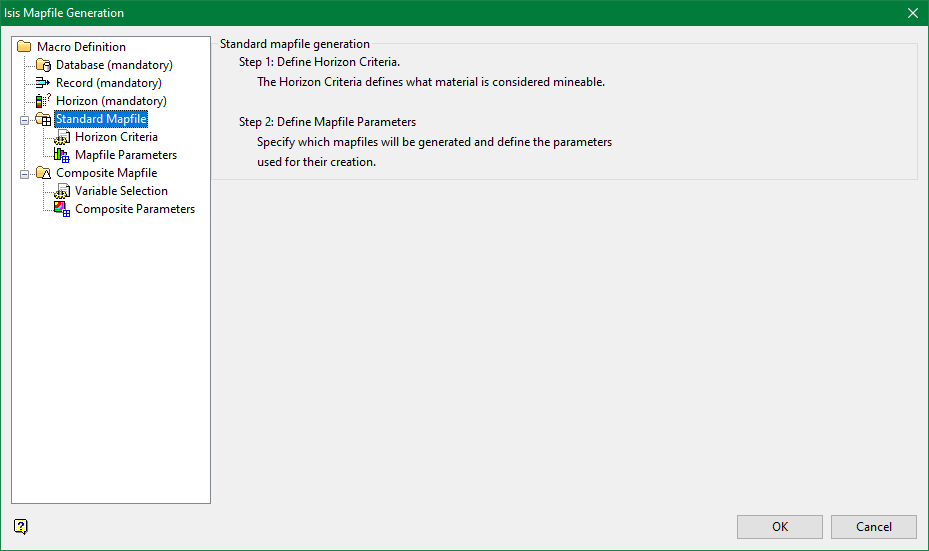The width and height of the screenshot is (929, 551).
Task: Click the Composite Mapfile folder icon
Action: 43,173
